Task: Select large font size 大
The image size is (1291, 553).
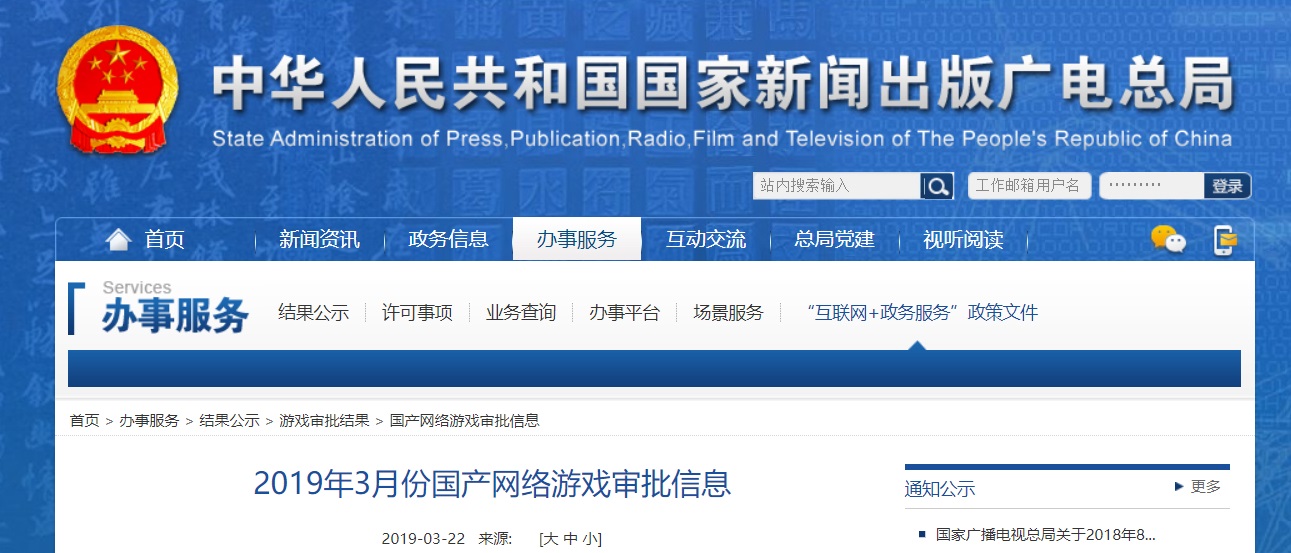Action: pyautogui.click(x=549, y=539)
